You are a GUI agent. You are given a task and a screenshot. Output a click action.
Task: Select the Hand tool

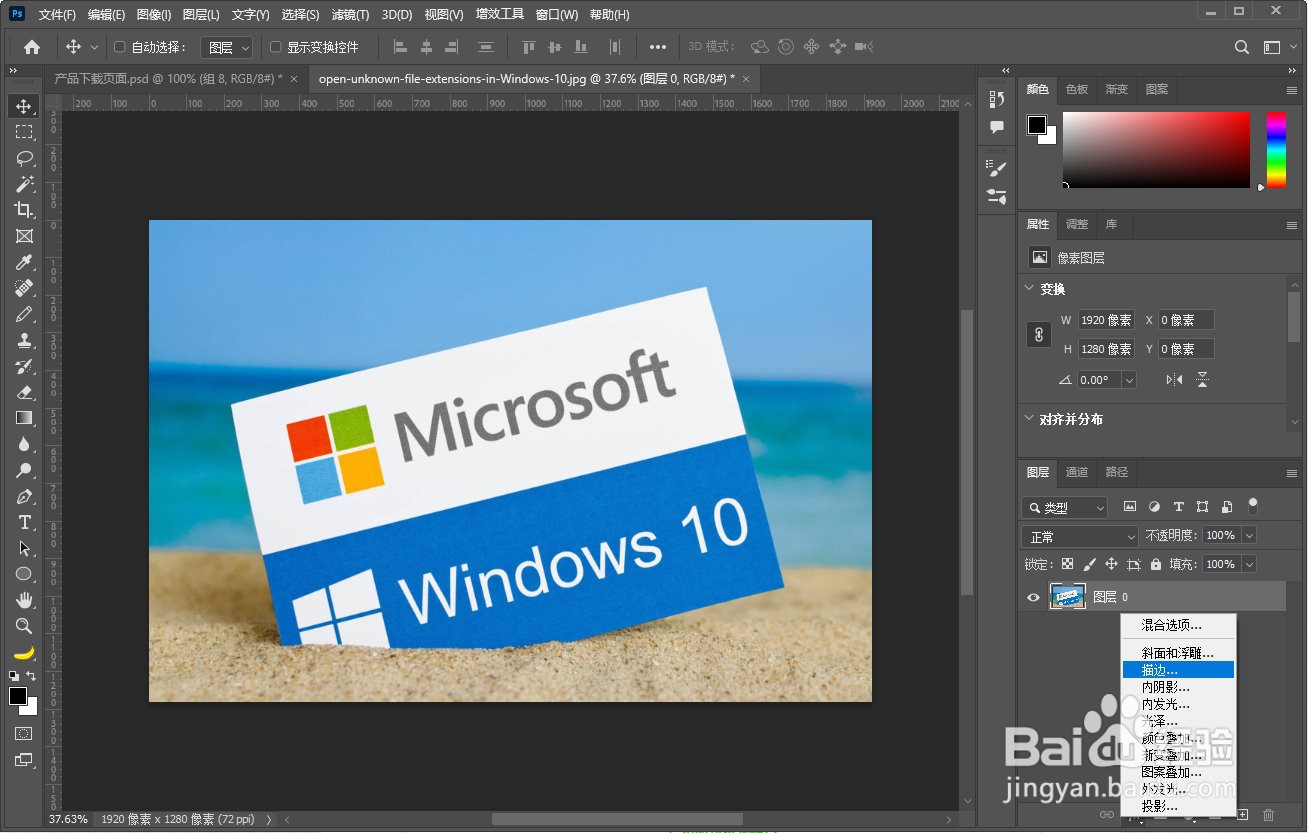click(x=24, y=600)
